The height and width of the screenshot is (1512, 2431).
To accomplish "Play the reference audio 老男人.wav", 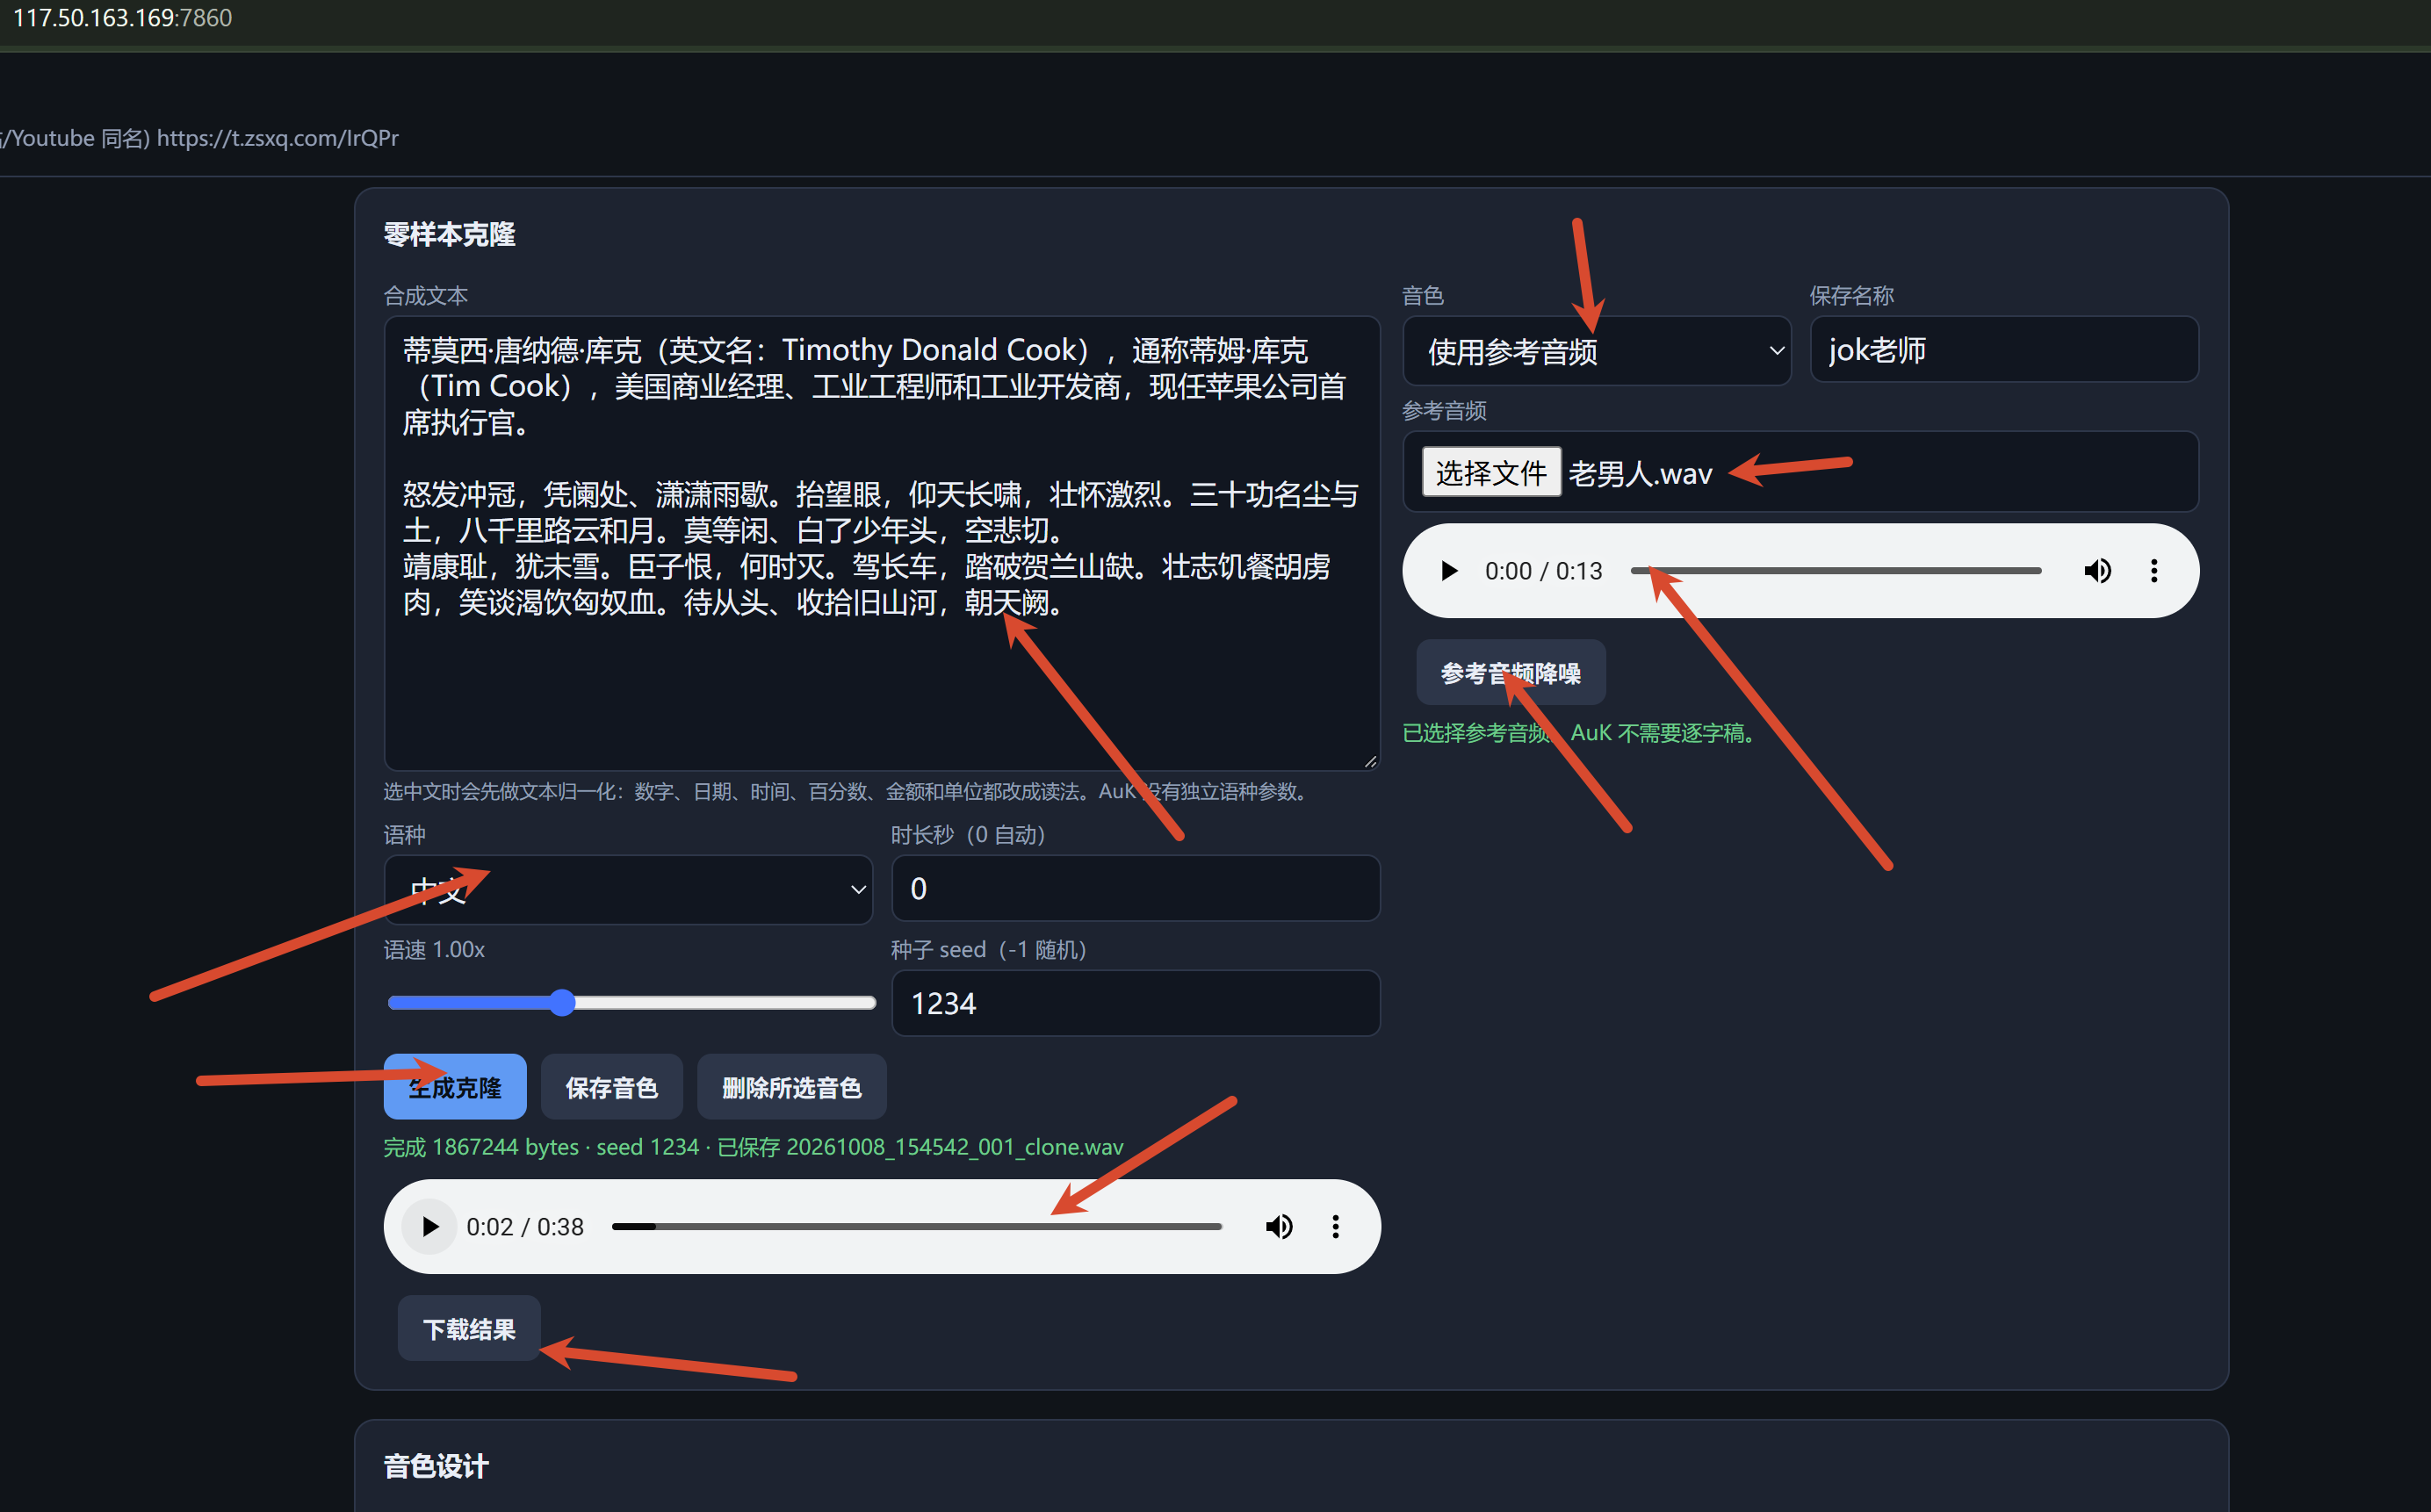I will 1448,571.
